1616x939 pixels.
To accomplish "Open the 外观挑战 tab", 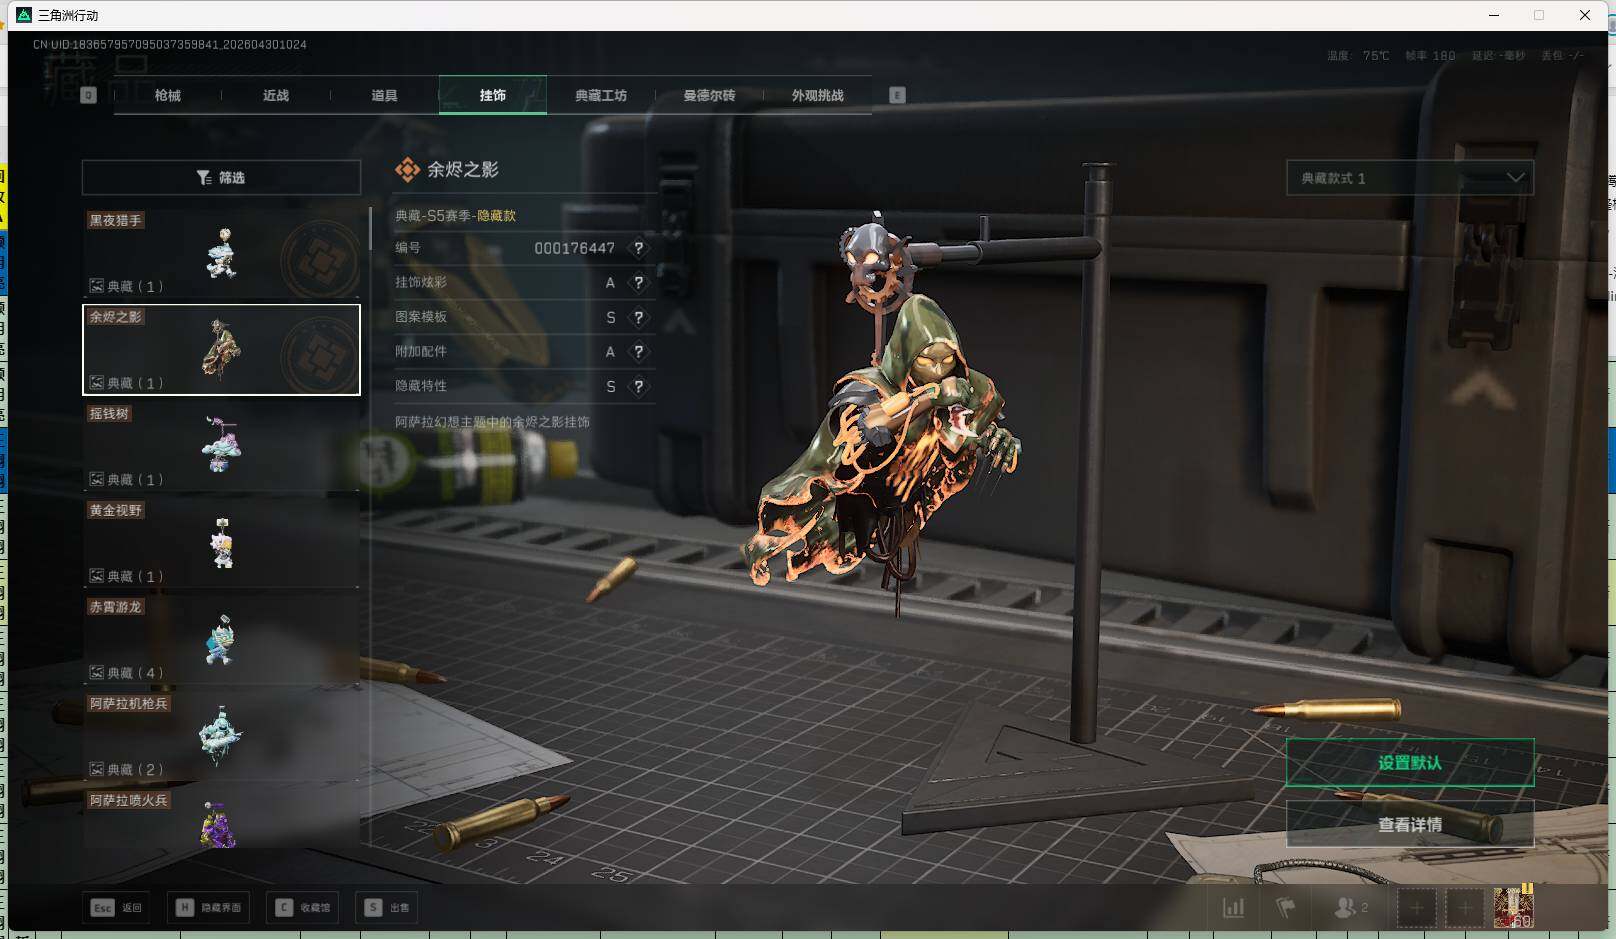I will pos(817,95).
